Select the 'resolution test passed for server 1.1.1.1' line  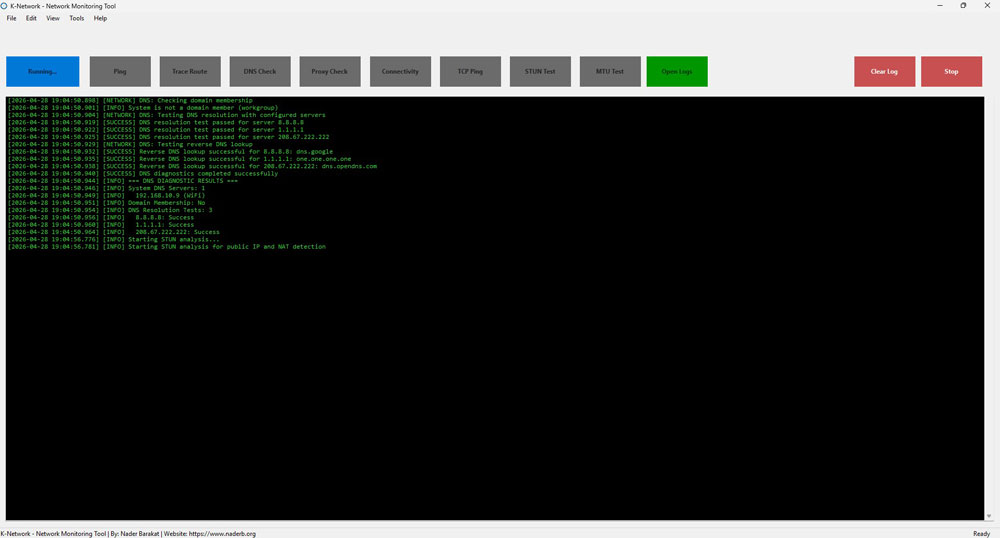pos(156,129)
